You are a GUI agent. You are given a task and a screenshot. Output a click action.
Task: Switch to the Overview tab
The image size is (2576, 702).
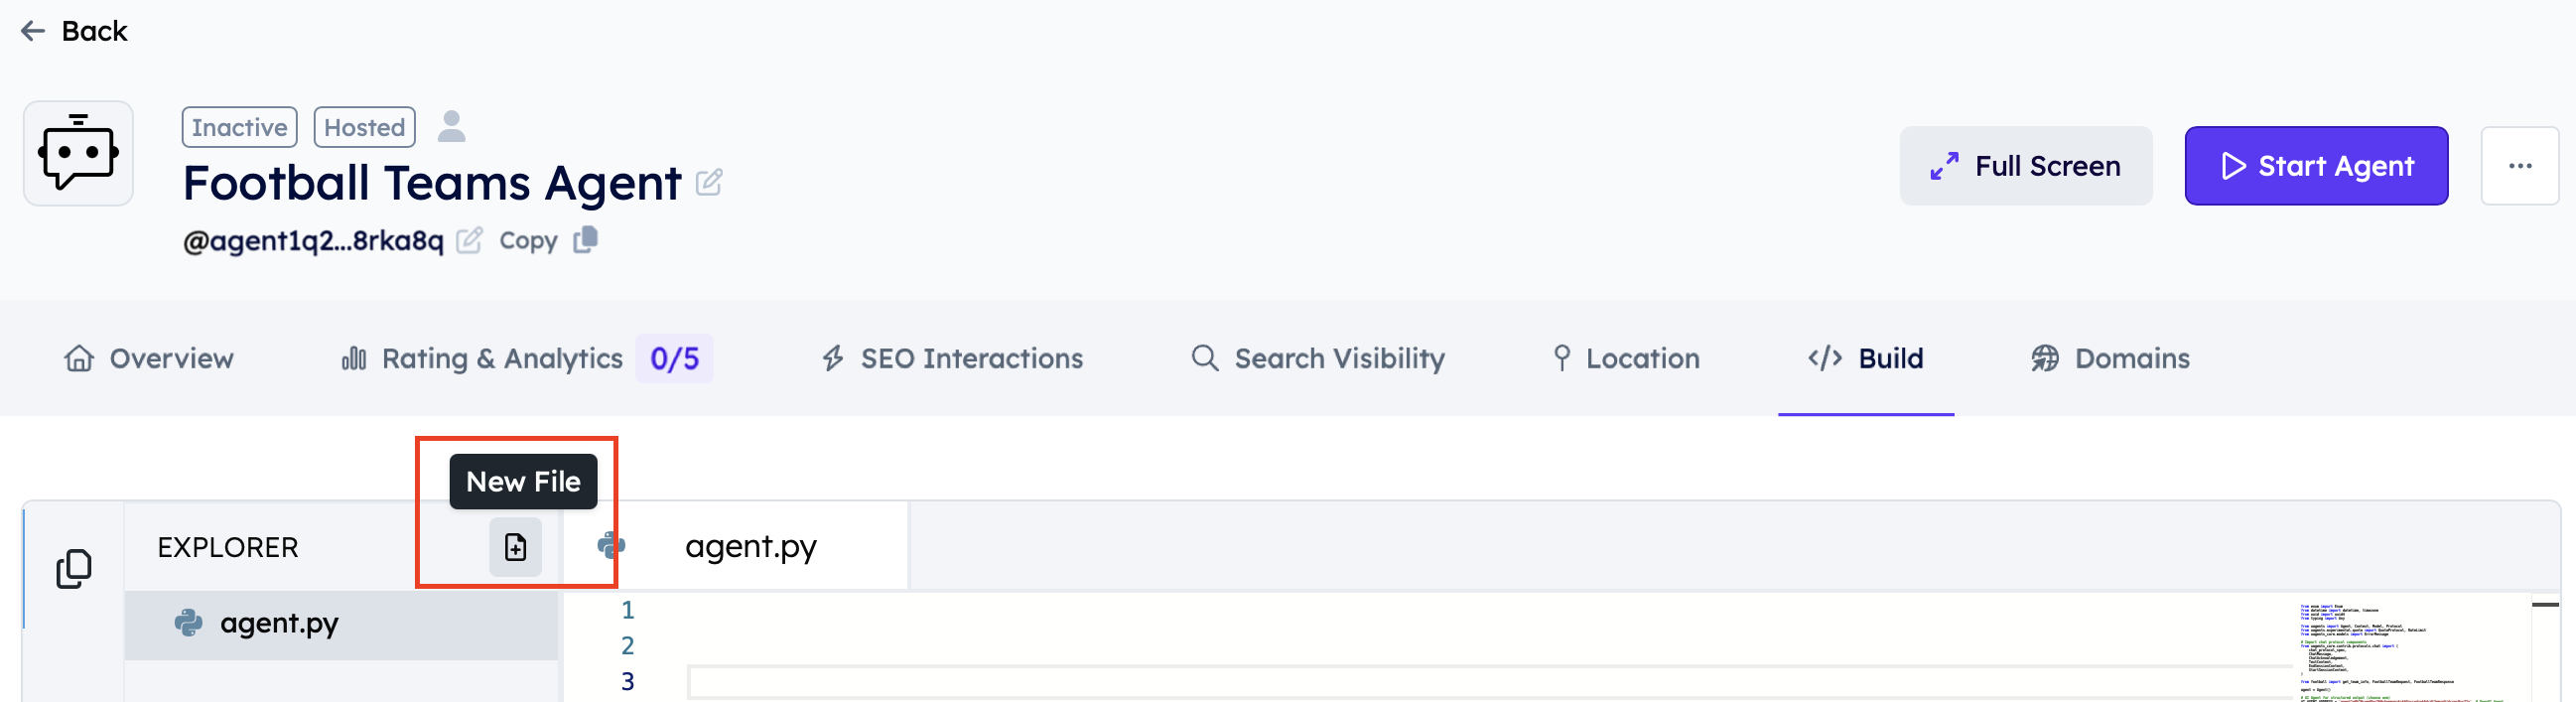149,358
